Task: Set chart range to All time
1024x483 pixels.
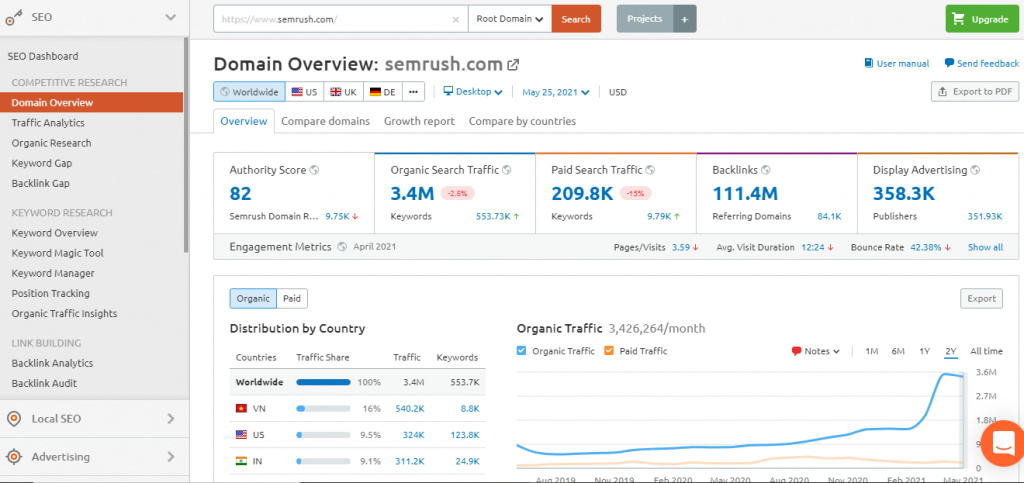Action: tap(986, 351)
